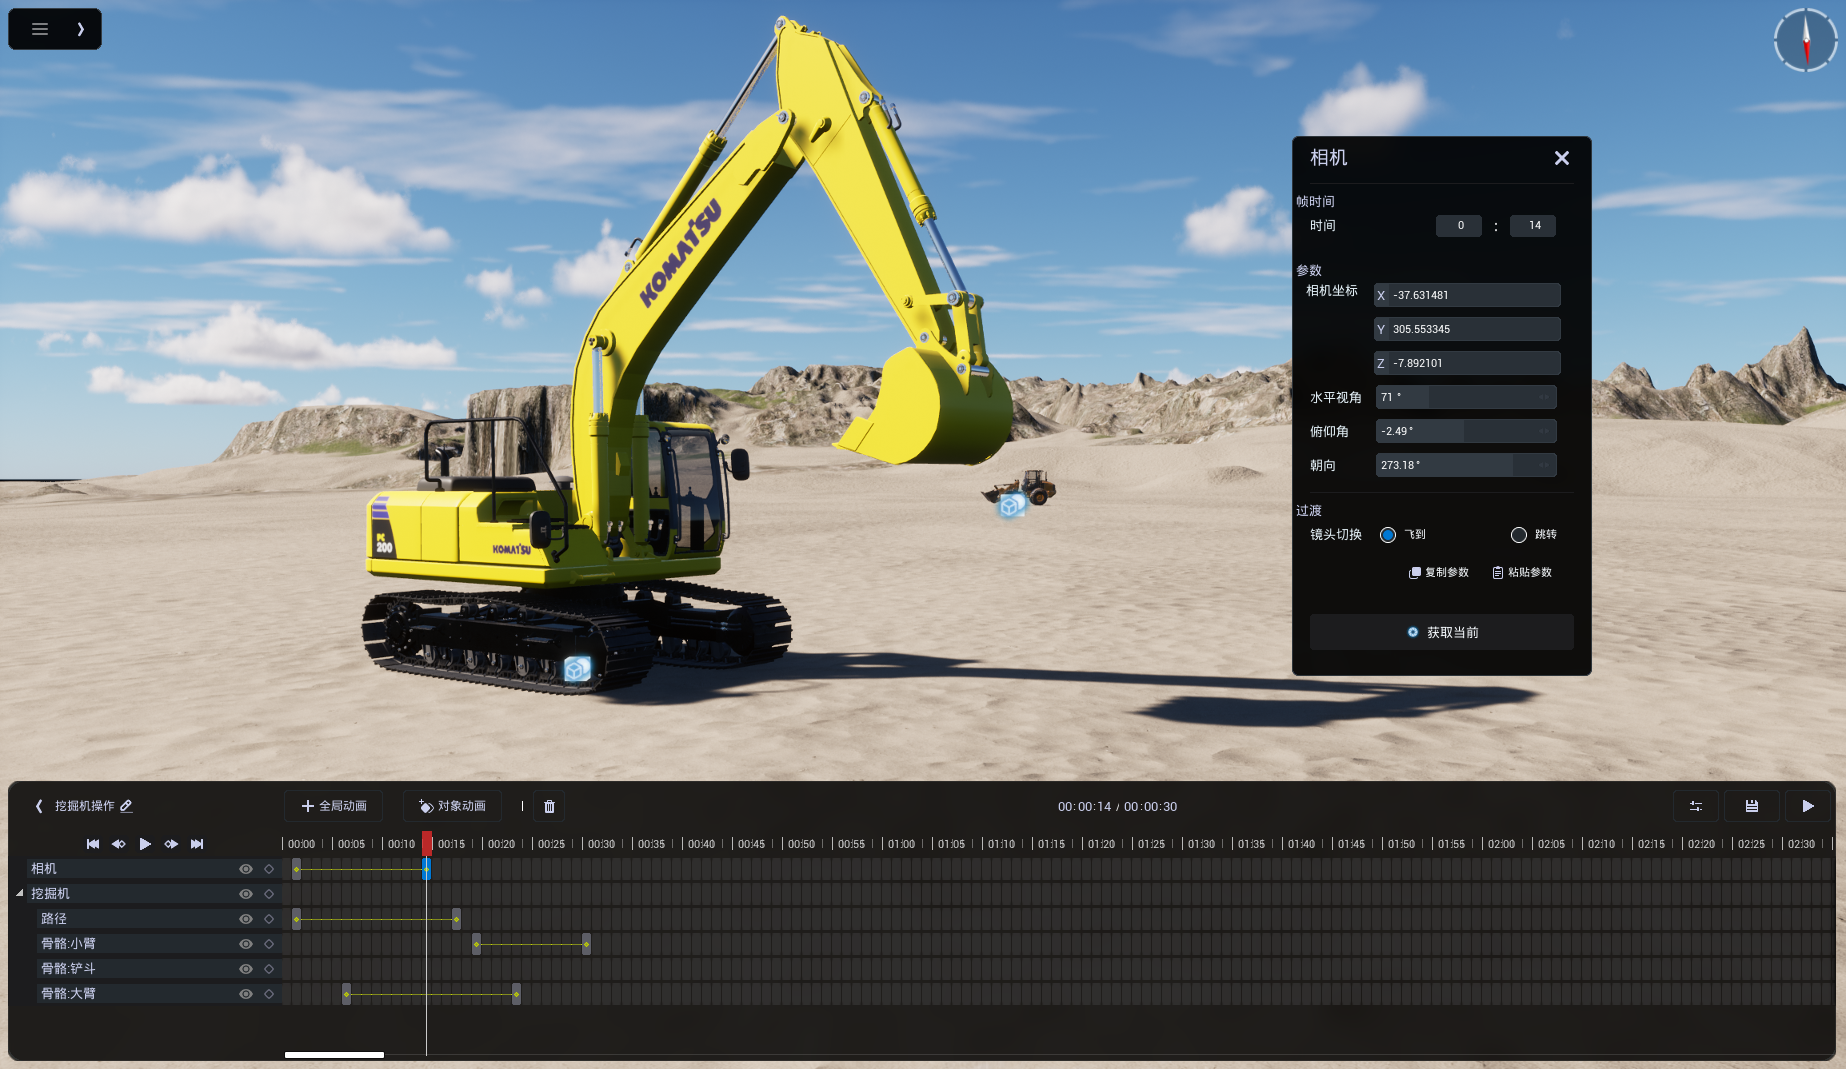The width and height of the screenshot is (1846, 1069).
Task: Click 粘贴参数 to paste parameters
Action: [x=1522, y=573]
